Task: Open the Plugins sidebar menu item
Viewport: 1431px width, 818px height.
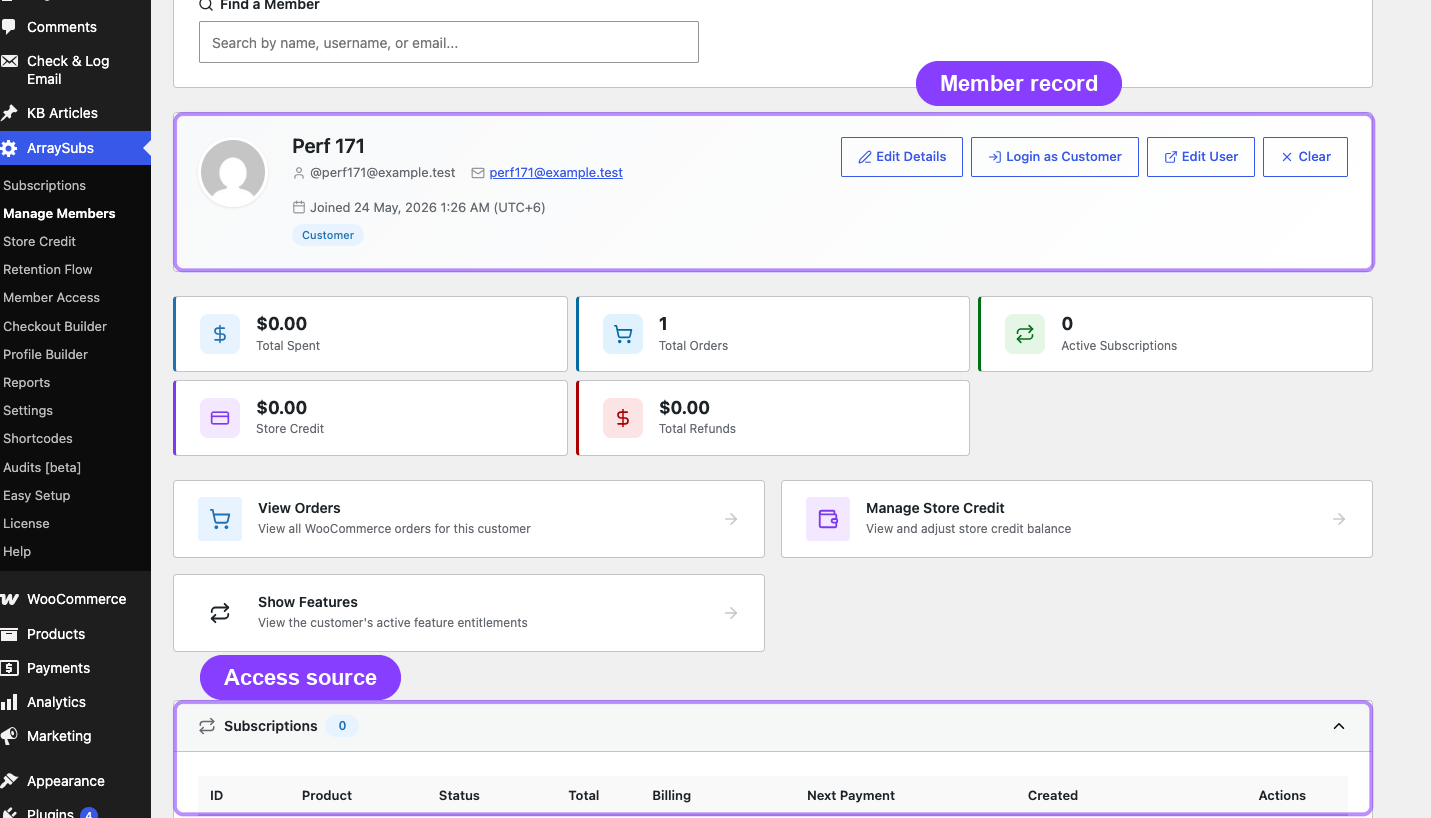Action: [x=50, y=812]
